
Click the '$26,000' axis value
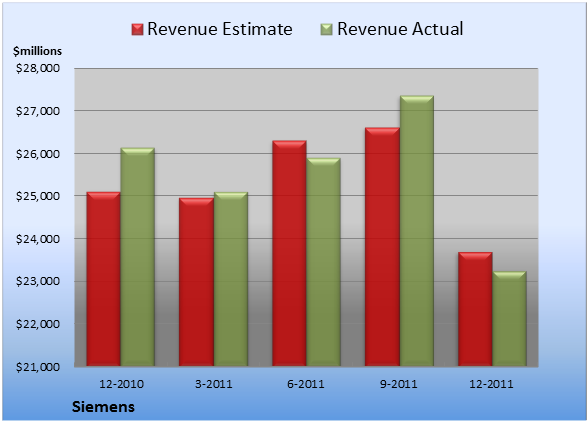coord(38,154)
